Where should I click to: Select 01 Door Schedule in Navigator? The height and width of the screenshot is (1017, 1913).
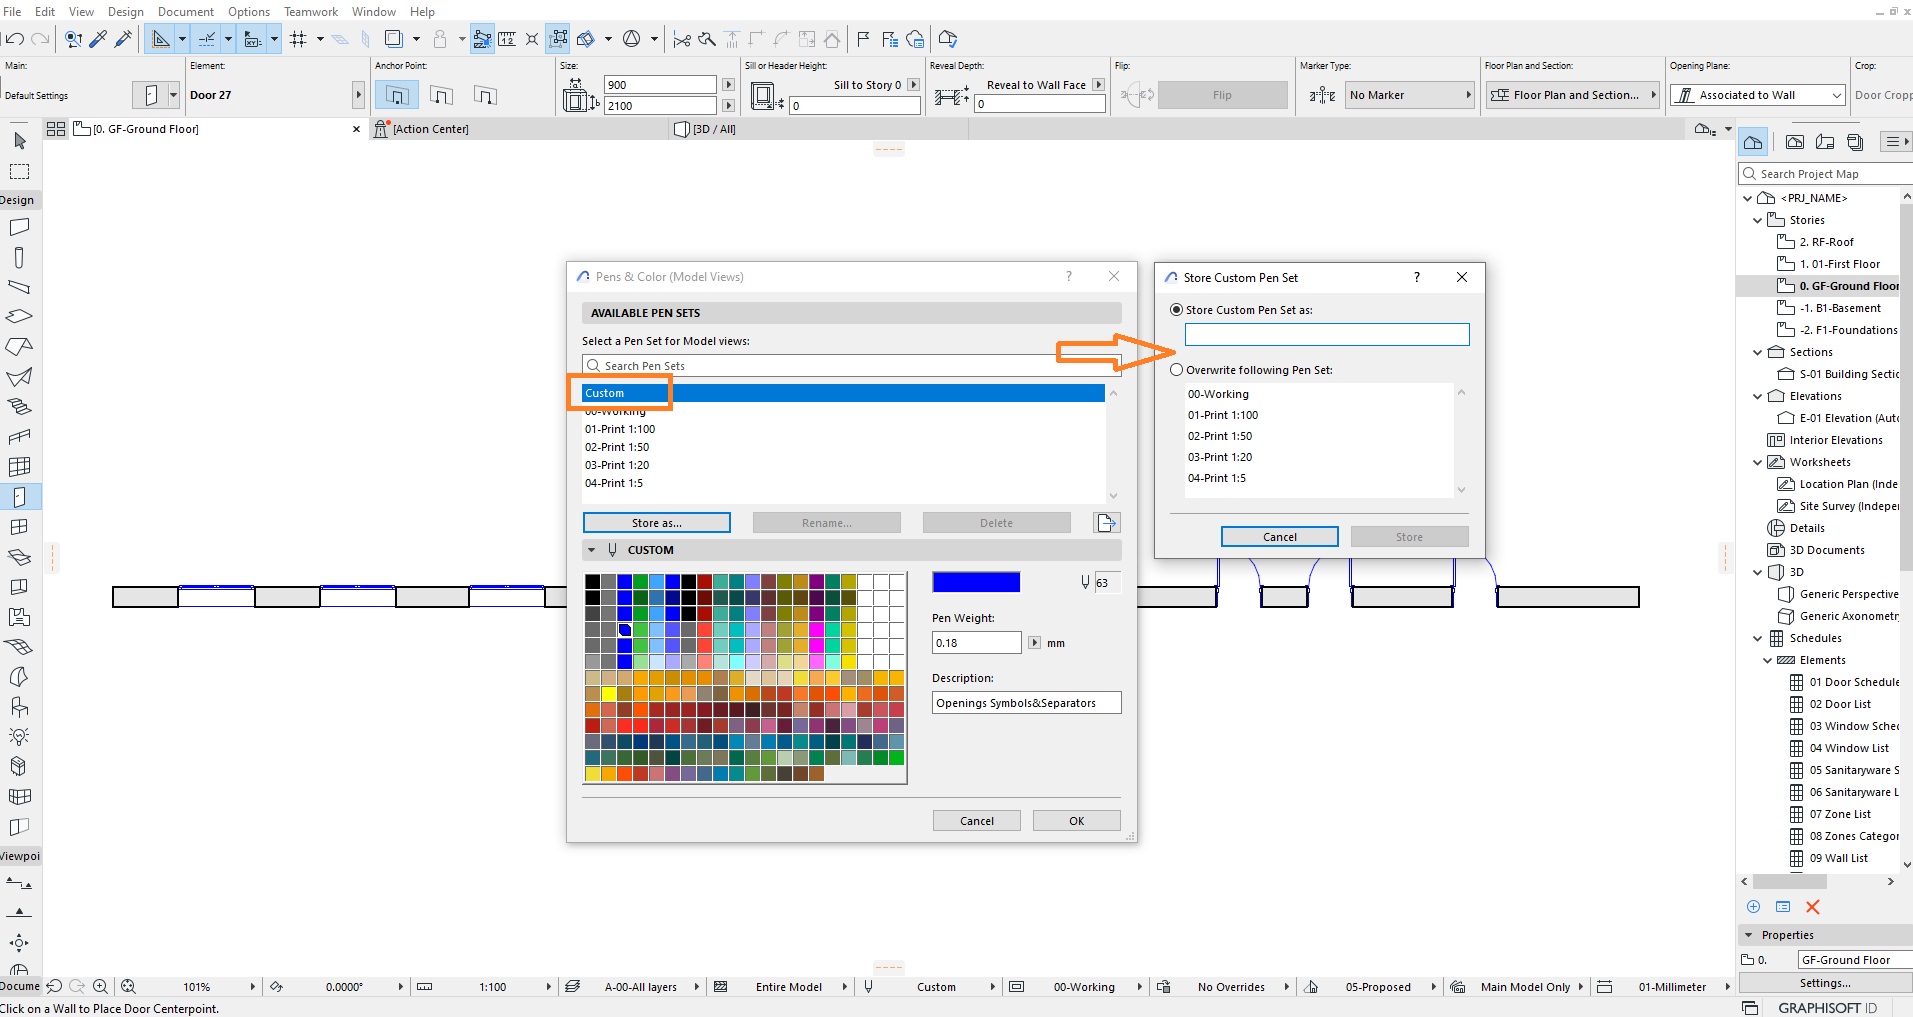(1853, 682)
